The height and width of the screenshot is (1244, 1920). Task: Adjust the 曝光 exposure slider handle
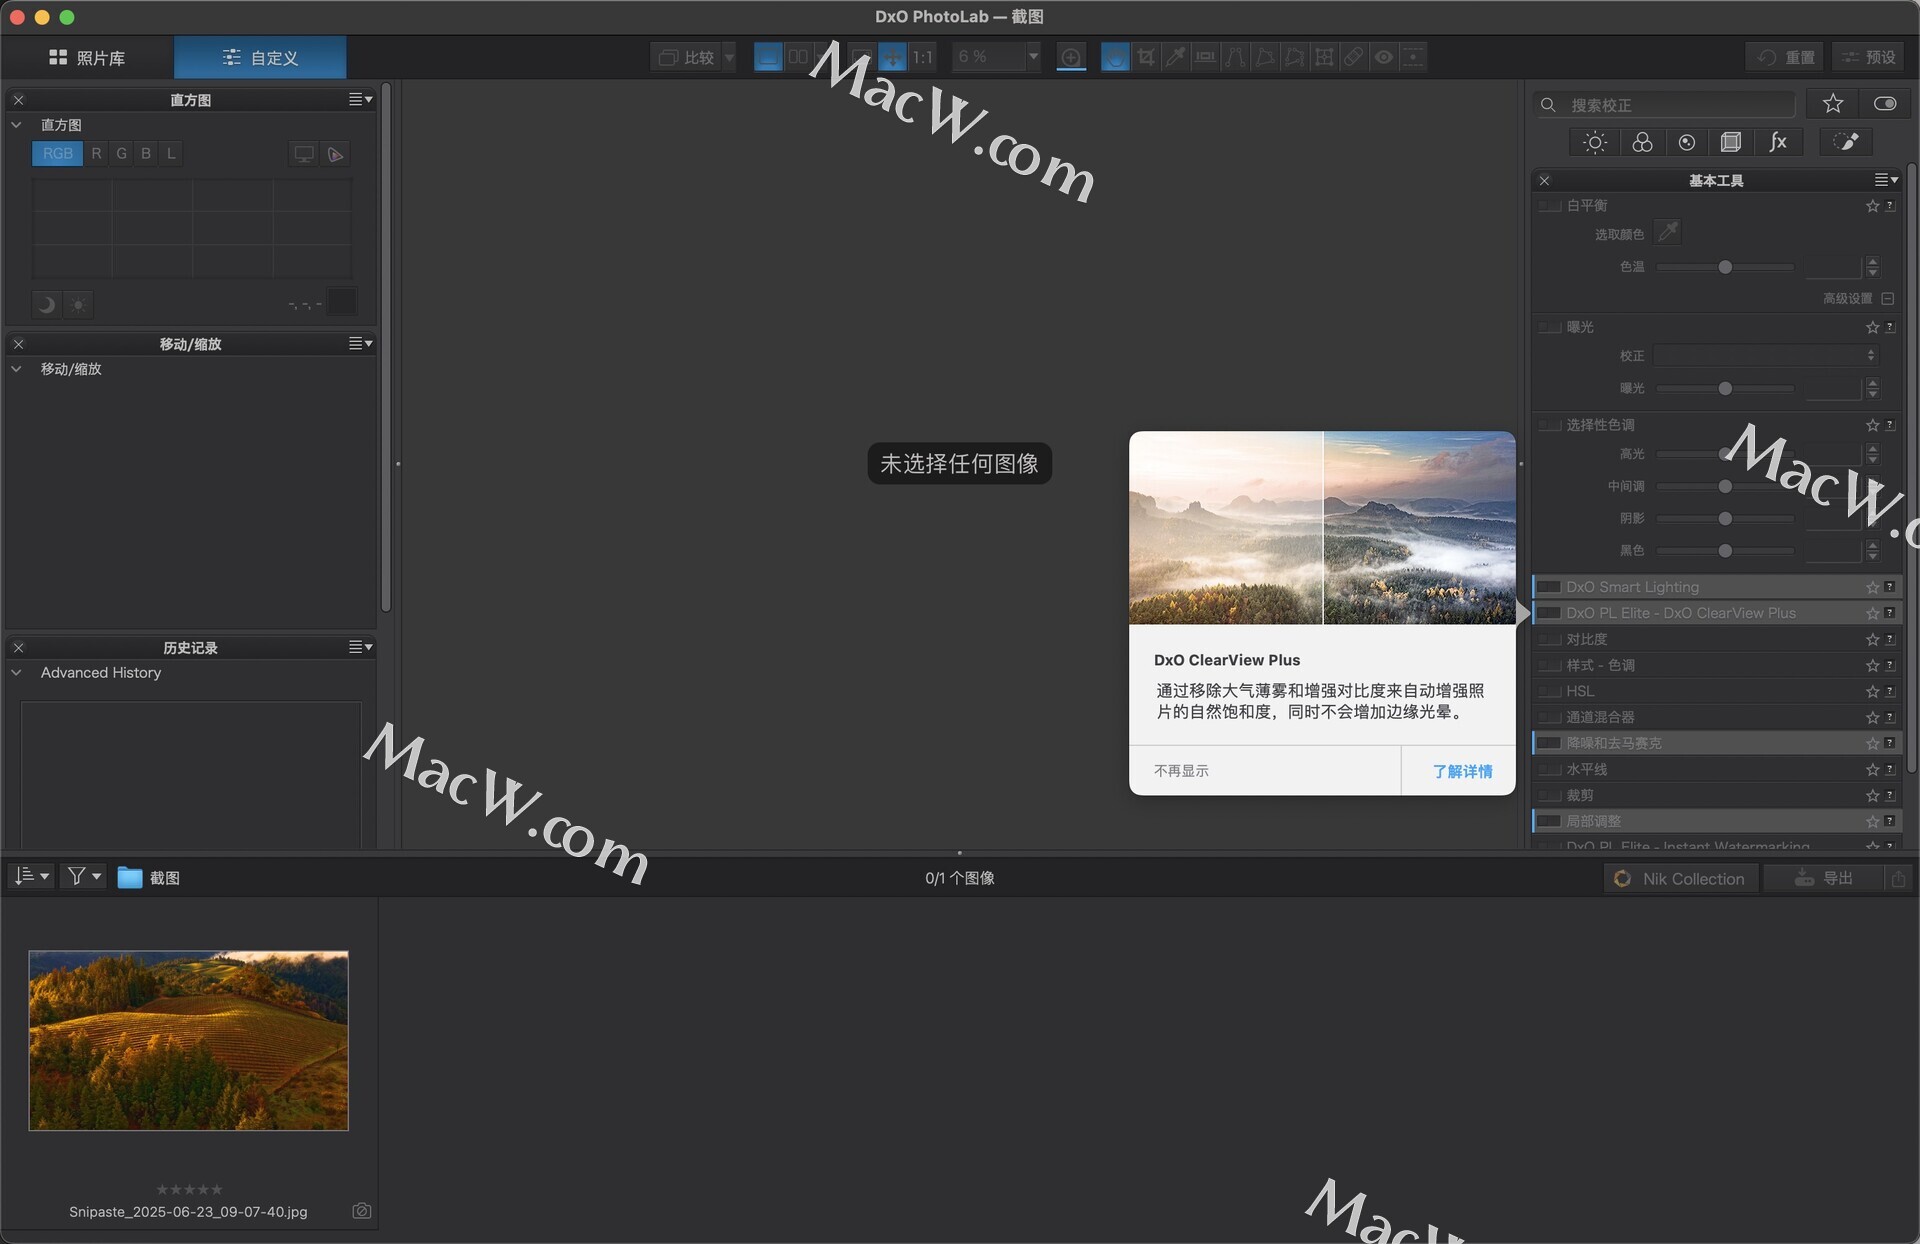click(1725, 388)
